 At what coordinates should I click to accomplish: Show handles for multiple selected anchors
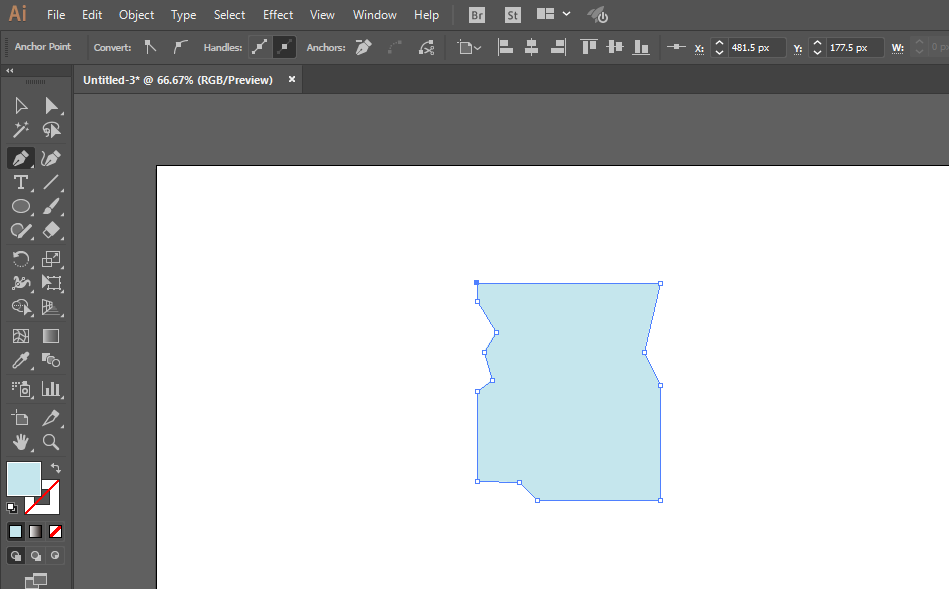[x=260, y=47]
